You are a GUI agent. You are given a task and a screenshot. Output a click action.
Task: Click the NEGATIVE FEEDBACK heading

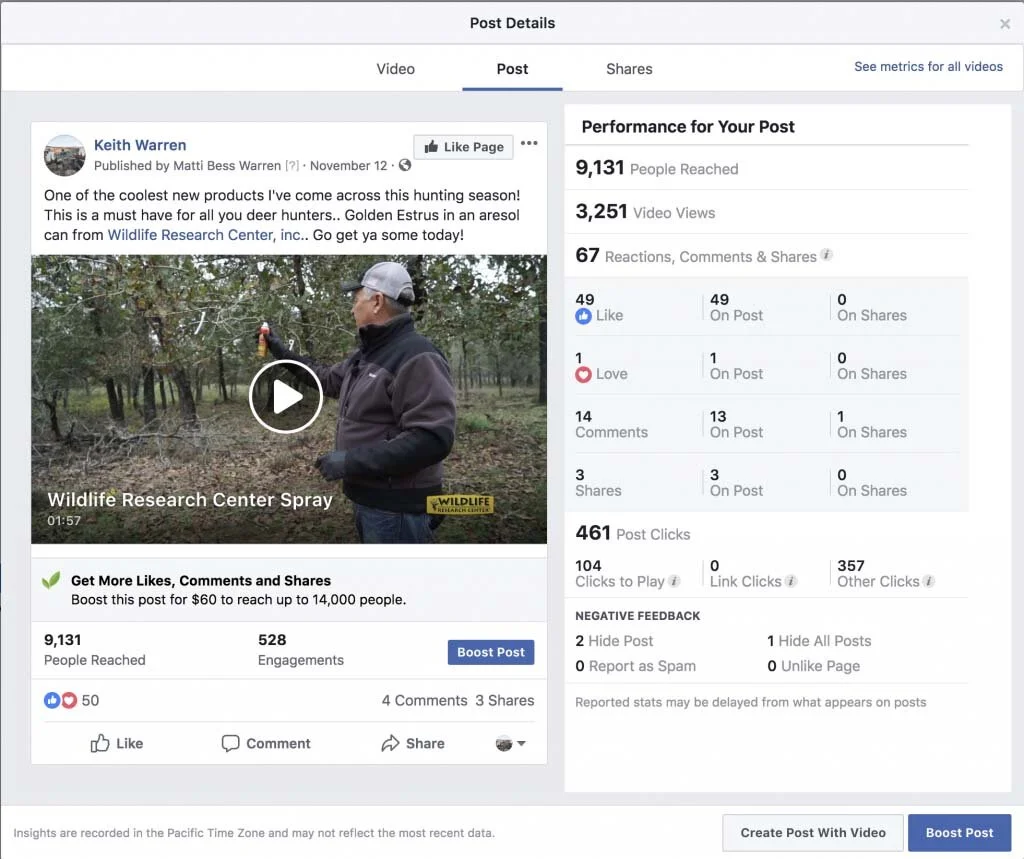[637, 616]
